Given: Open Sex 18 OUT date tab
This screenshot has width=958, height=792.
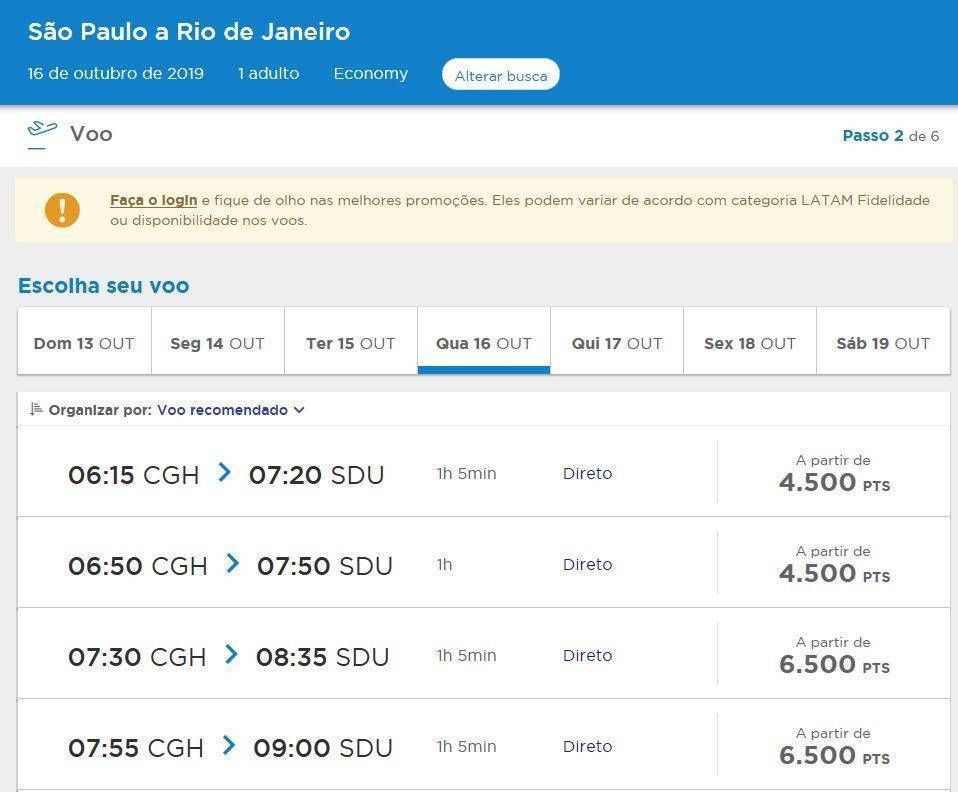Looking at the screenshot, I should coord(750,343).
